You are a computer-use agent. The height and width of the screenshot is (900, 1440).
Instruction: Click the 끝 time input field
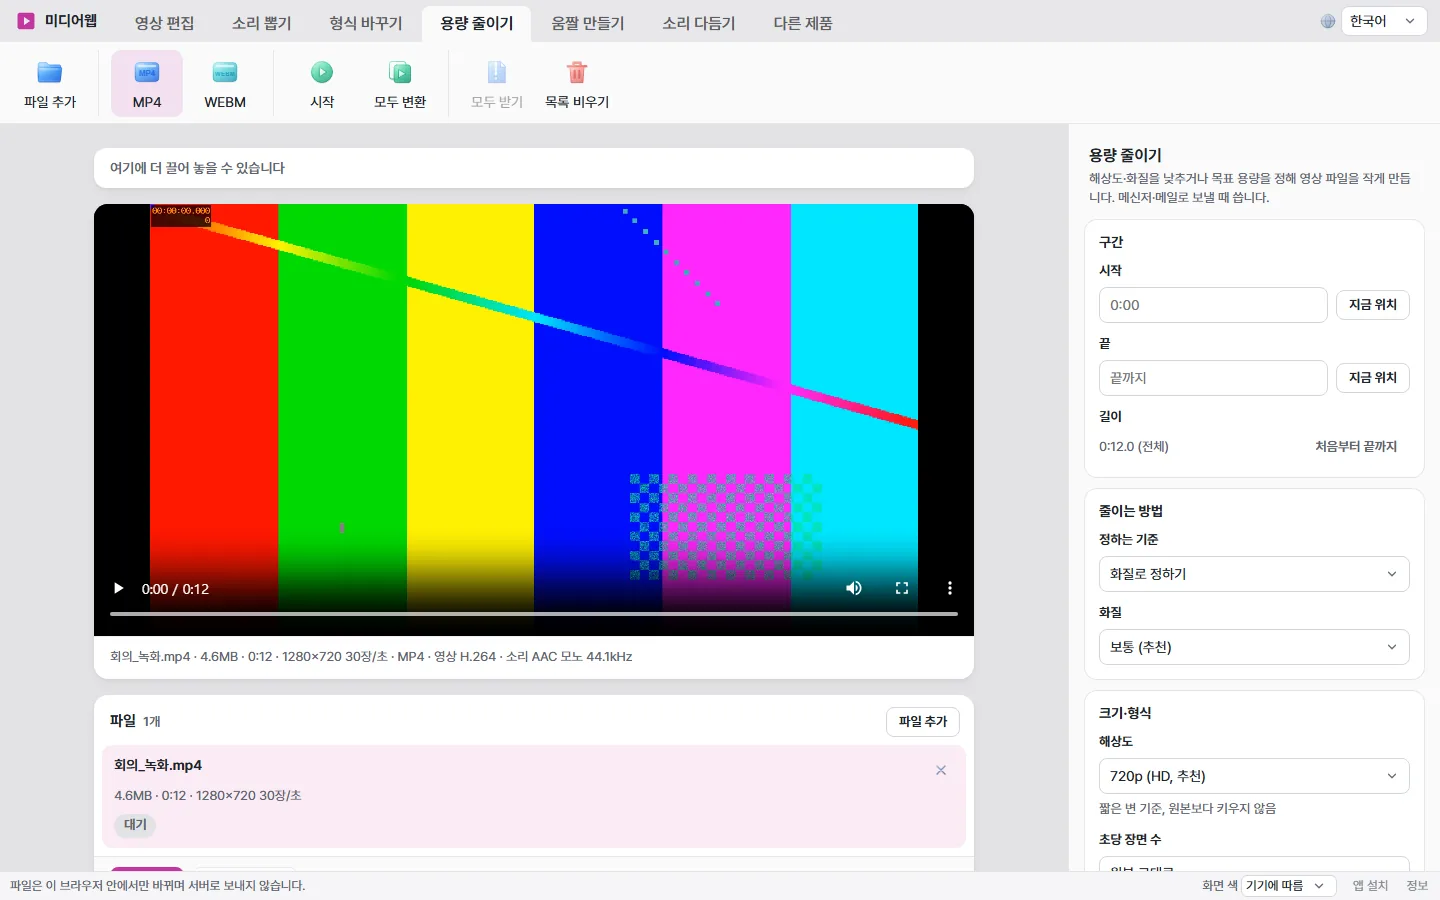pyautogui.click(x=1213, y=378)
